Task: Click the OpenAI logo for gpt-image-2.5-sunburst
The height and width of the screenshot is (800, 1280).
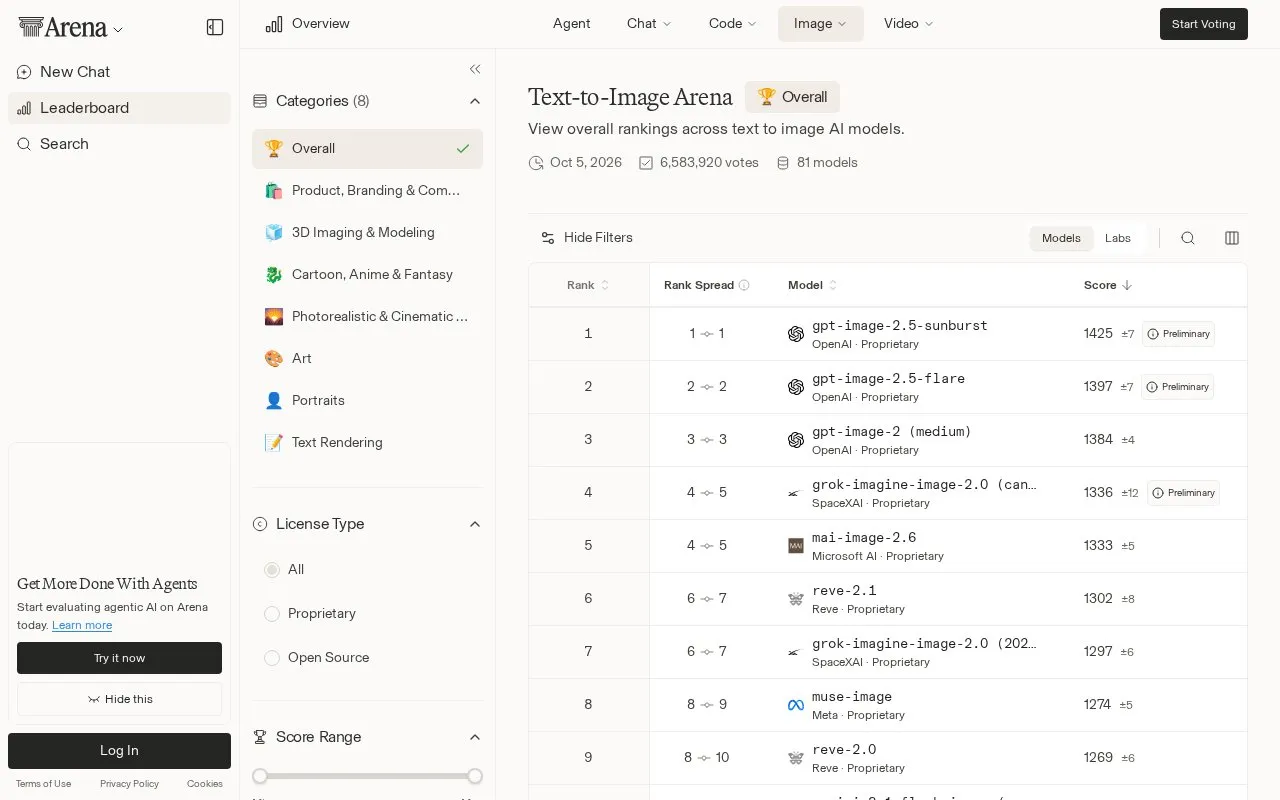Action: [x=796, y=334]
